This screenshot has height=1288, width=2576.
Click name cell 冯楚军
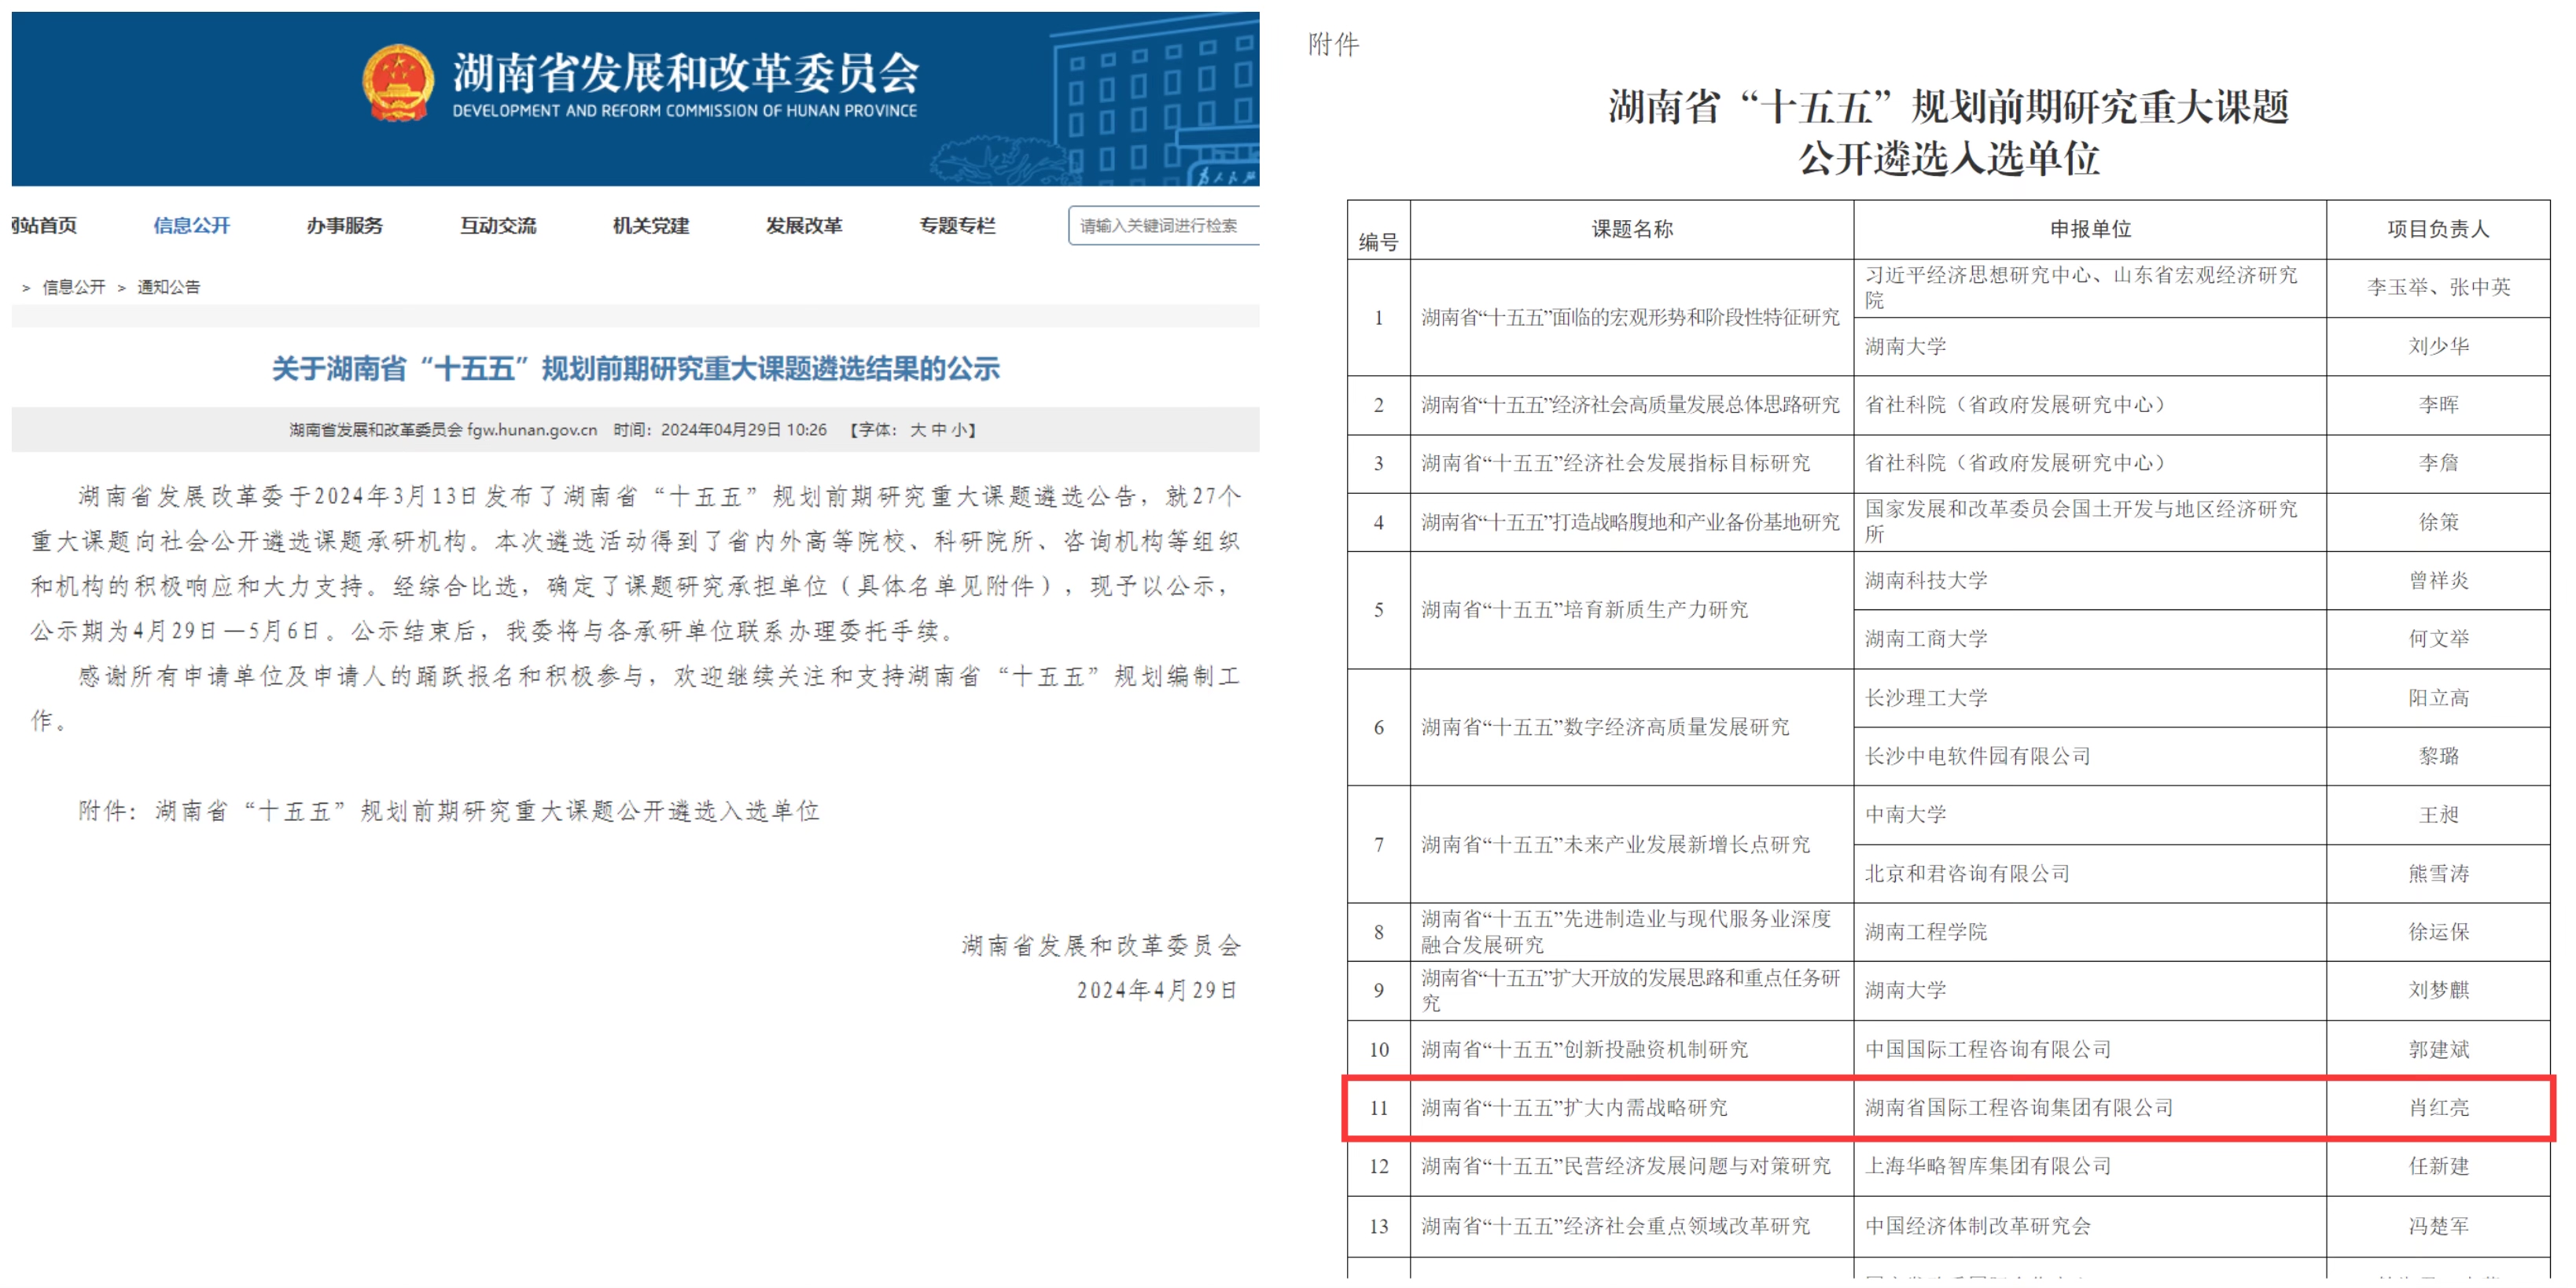(2438, 1226)
